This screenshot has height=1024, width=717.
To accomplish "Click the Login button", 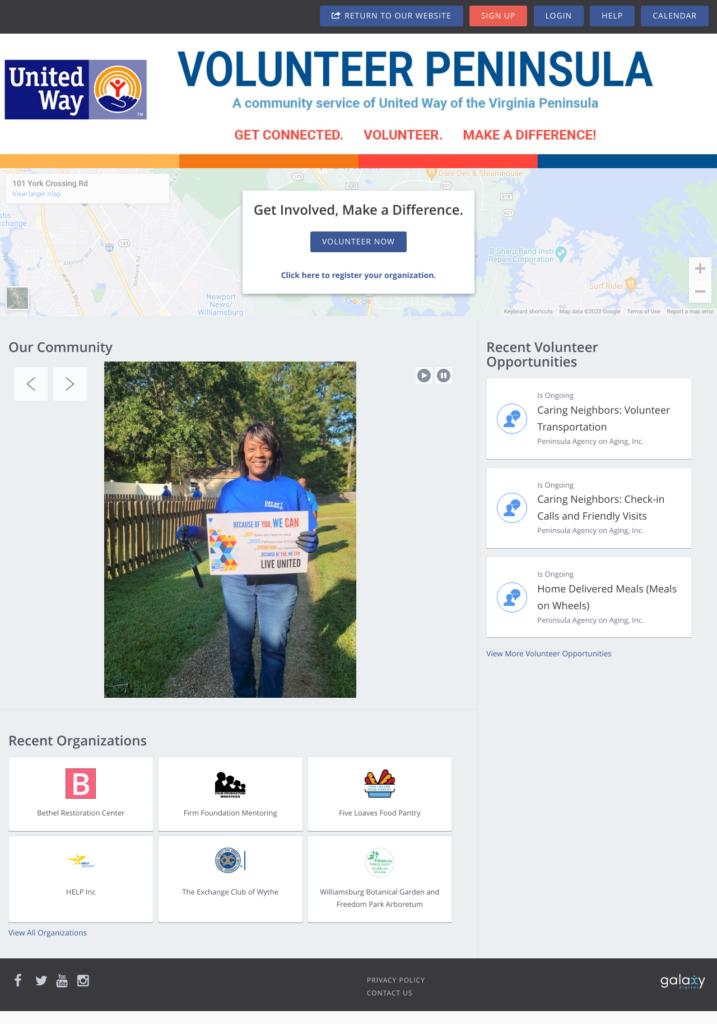I will (558, 16).
